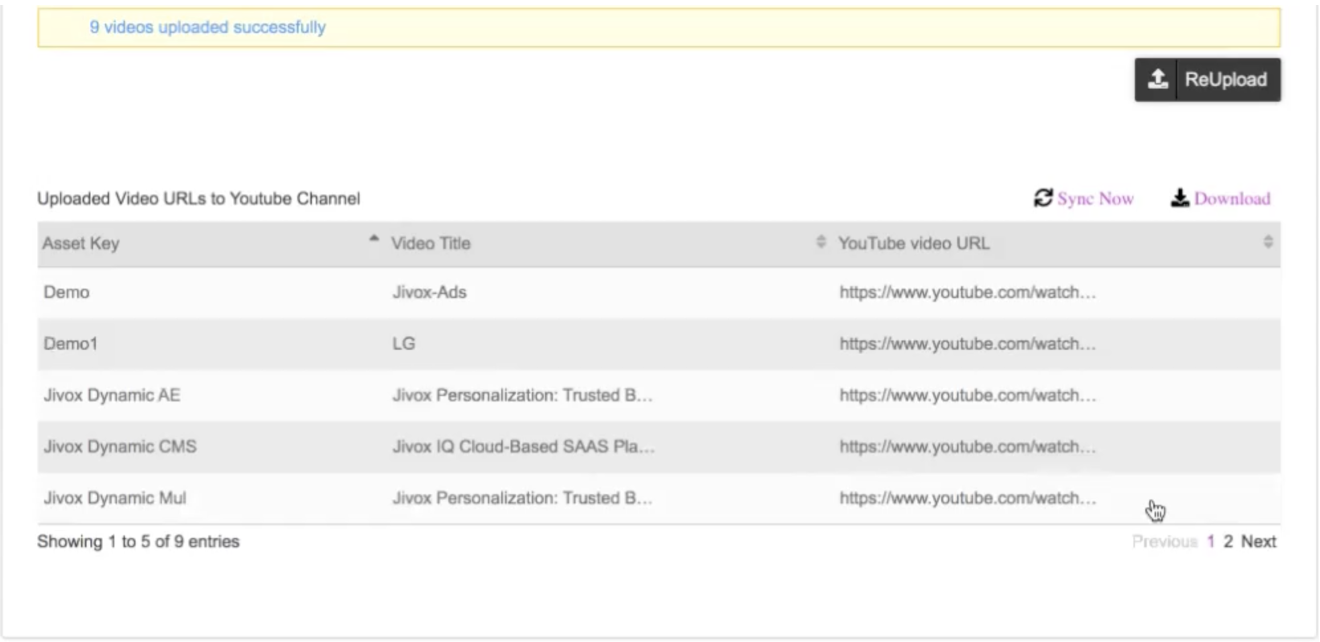Click the LG video title cell
The image size is (1320, 642).
(x=403, y=344)
